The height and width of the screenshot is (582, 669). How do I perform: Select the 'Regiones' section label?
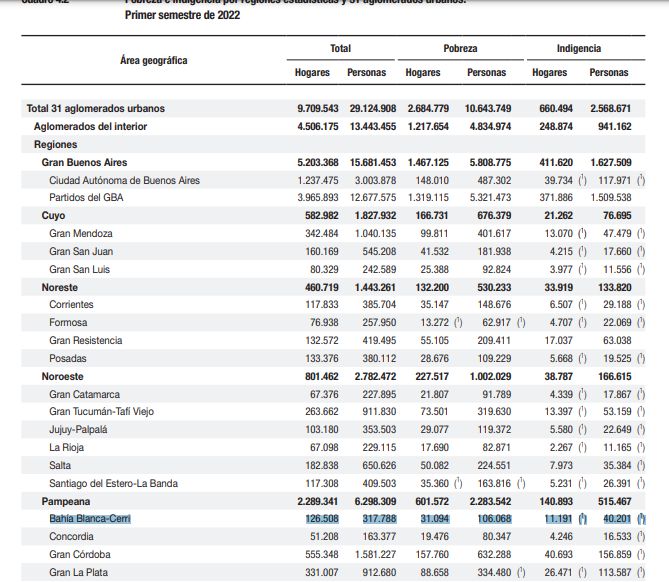pyautogui.click(x=55, y=144)
